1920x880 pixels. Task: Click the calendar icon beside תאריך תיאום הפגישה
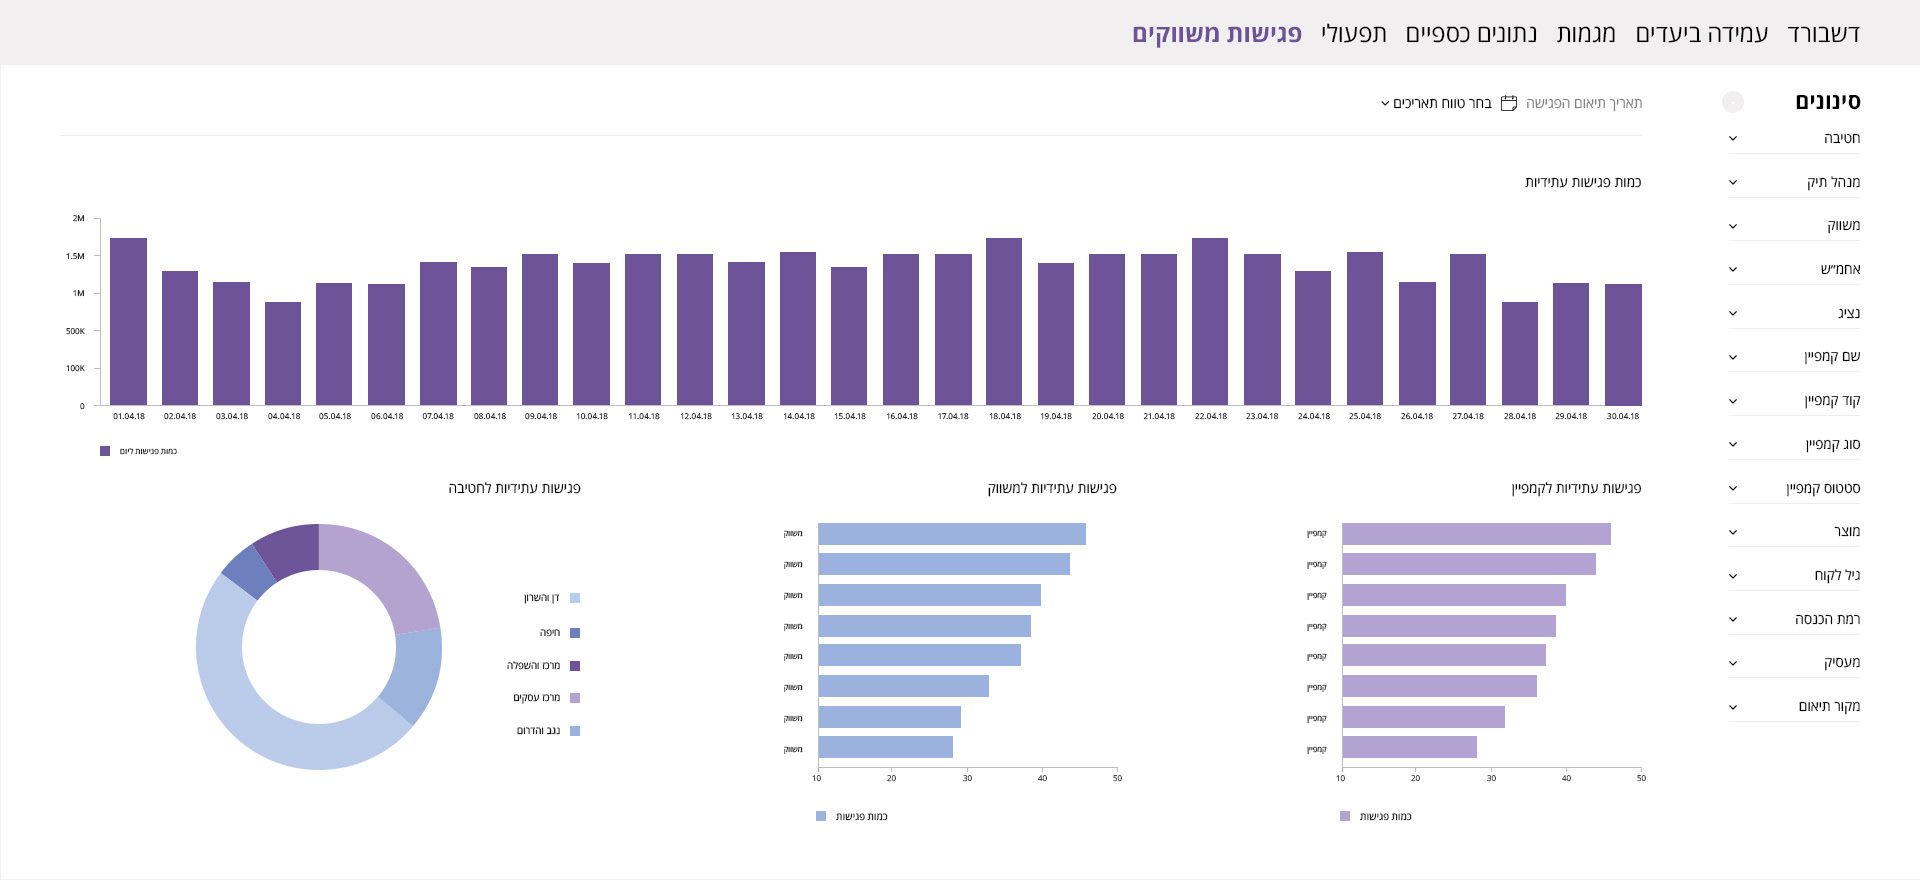click(x=1509, y=103)
